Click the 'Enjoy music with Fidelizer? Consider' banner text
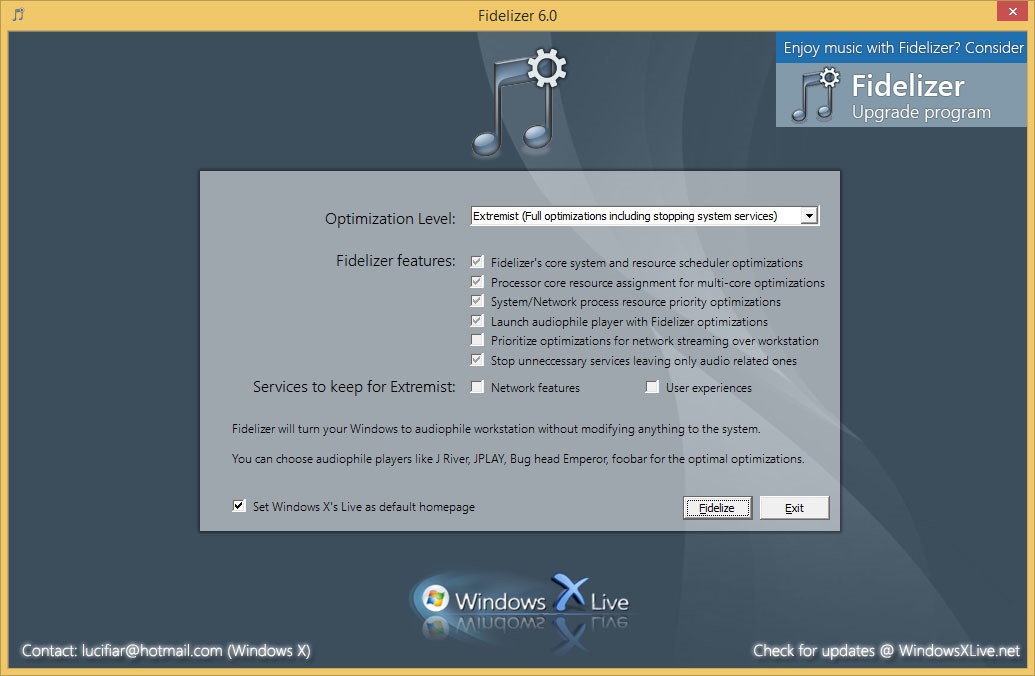 coord(903,48)
